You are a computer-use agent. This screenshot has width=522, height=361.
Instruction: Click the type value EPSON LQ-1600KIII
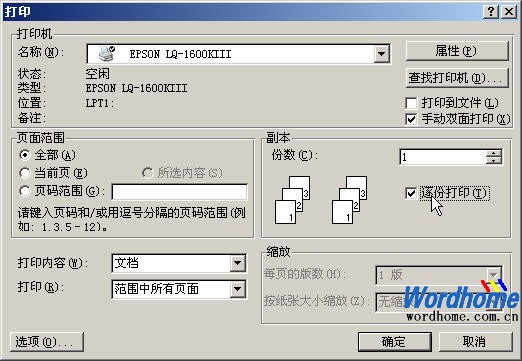(136, 88)
